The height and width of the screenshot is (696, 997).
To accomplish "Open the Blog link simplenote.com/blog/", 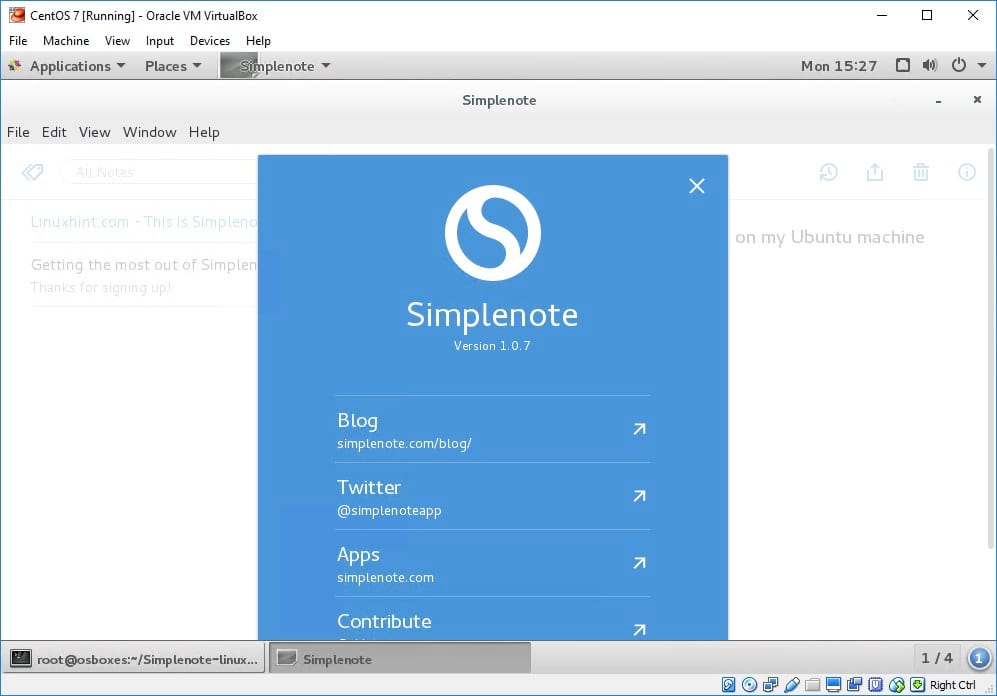I will 493,430.
